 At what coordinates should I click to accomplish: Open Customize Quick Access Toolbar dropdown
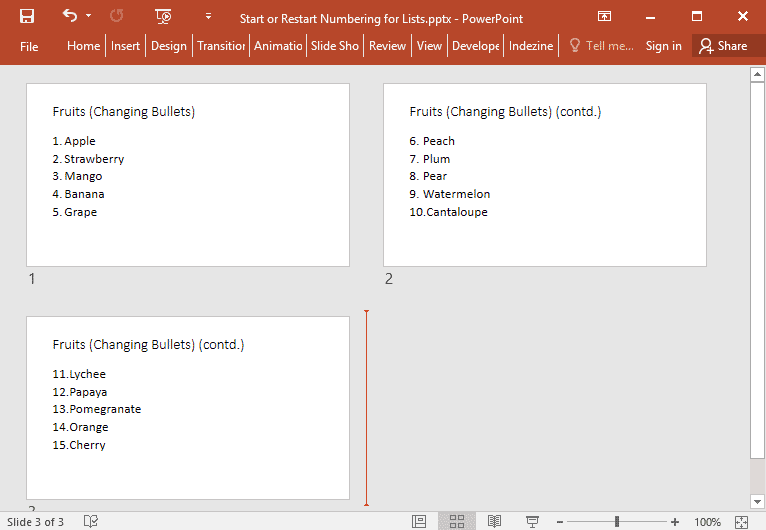click(208, 16)
